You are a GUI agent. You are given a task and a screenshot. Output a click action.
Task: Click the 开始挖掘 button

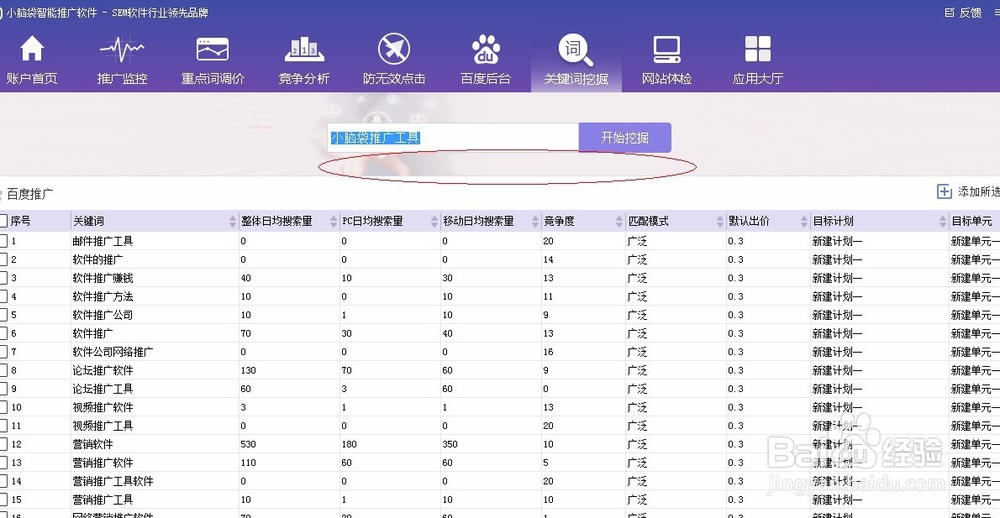pyautogui.click(x=625, y=138)
